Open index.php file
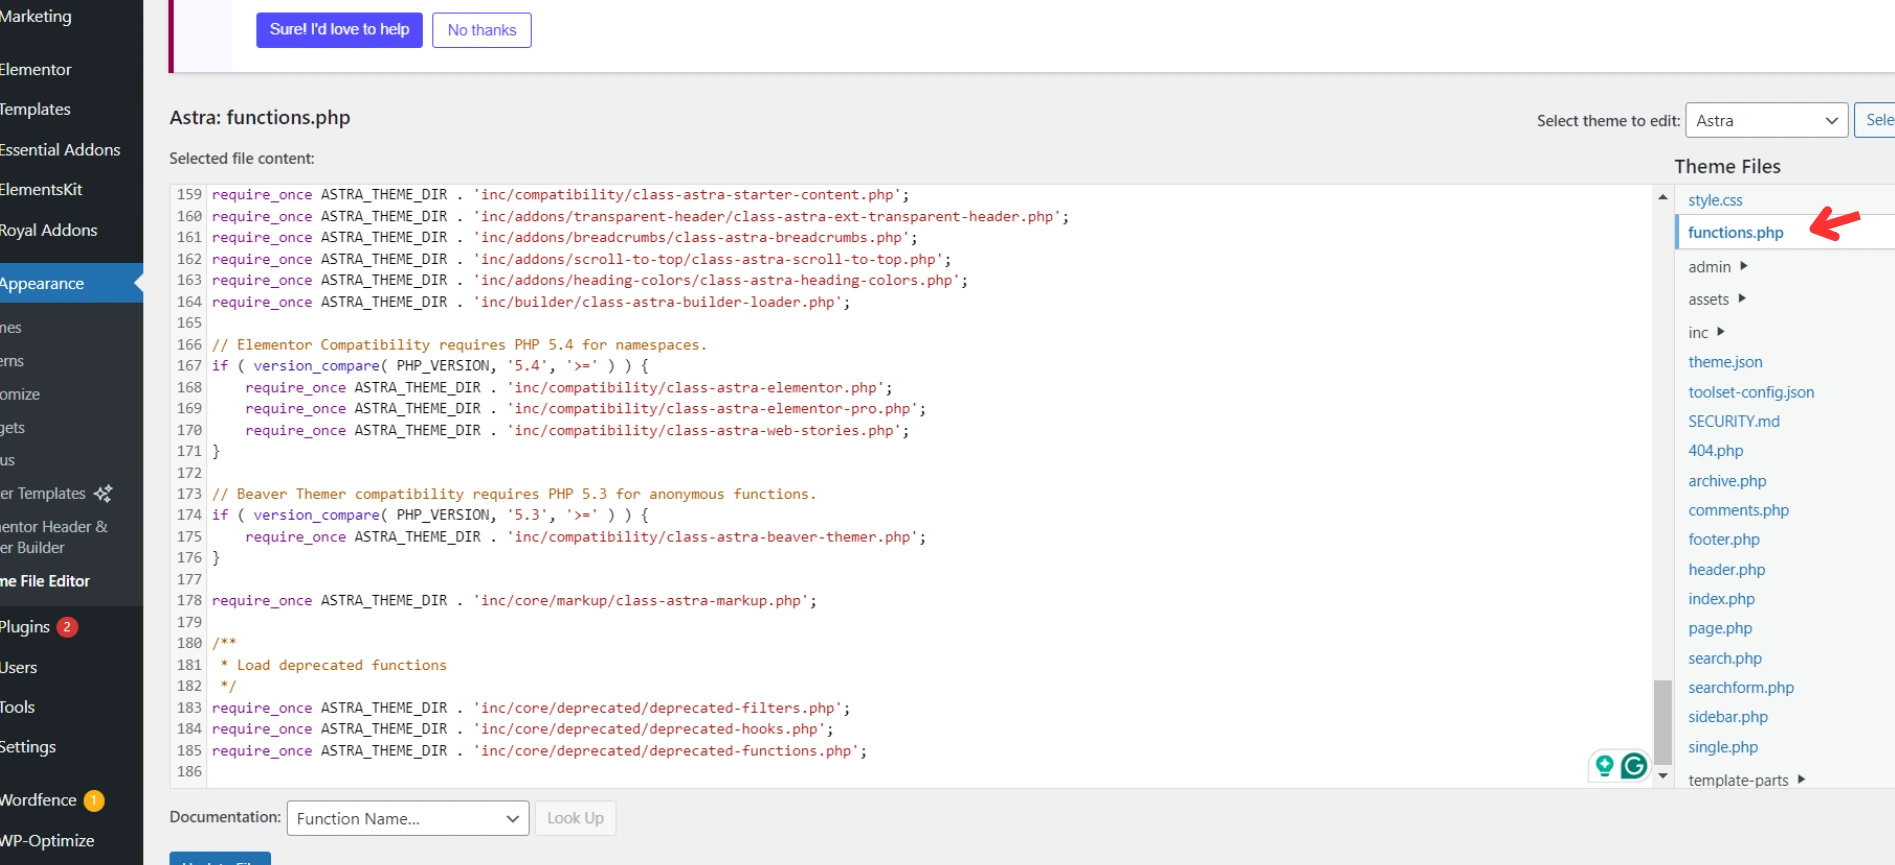Image resolution: width=1895 pixels, height=865 pixels. coord(1721,599)
